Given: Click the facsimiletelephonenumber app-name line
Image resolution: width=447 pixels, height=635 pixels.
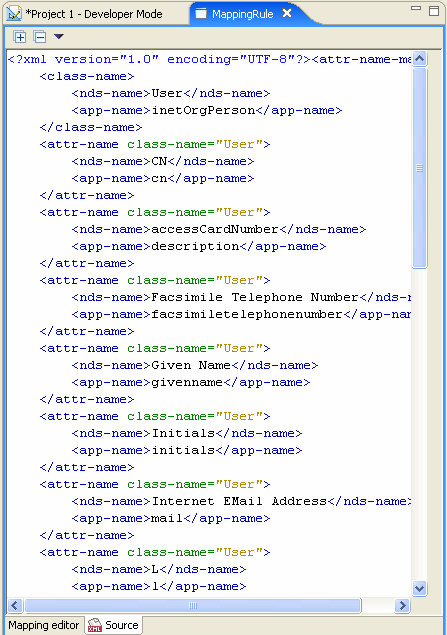Looking at the screenshot, I should point(241,315).
